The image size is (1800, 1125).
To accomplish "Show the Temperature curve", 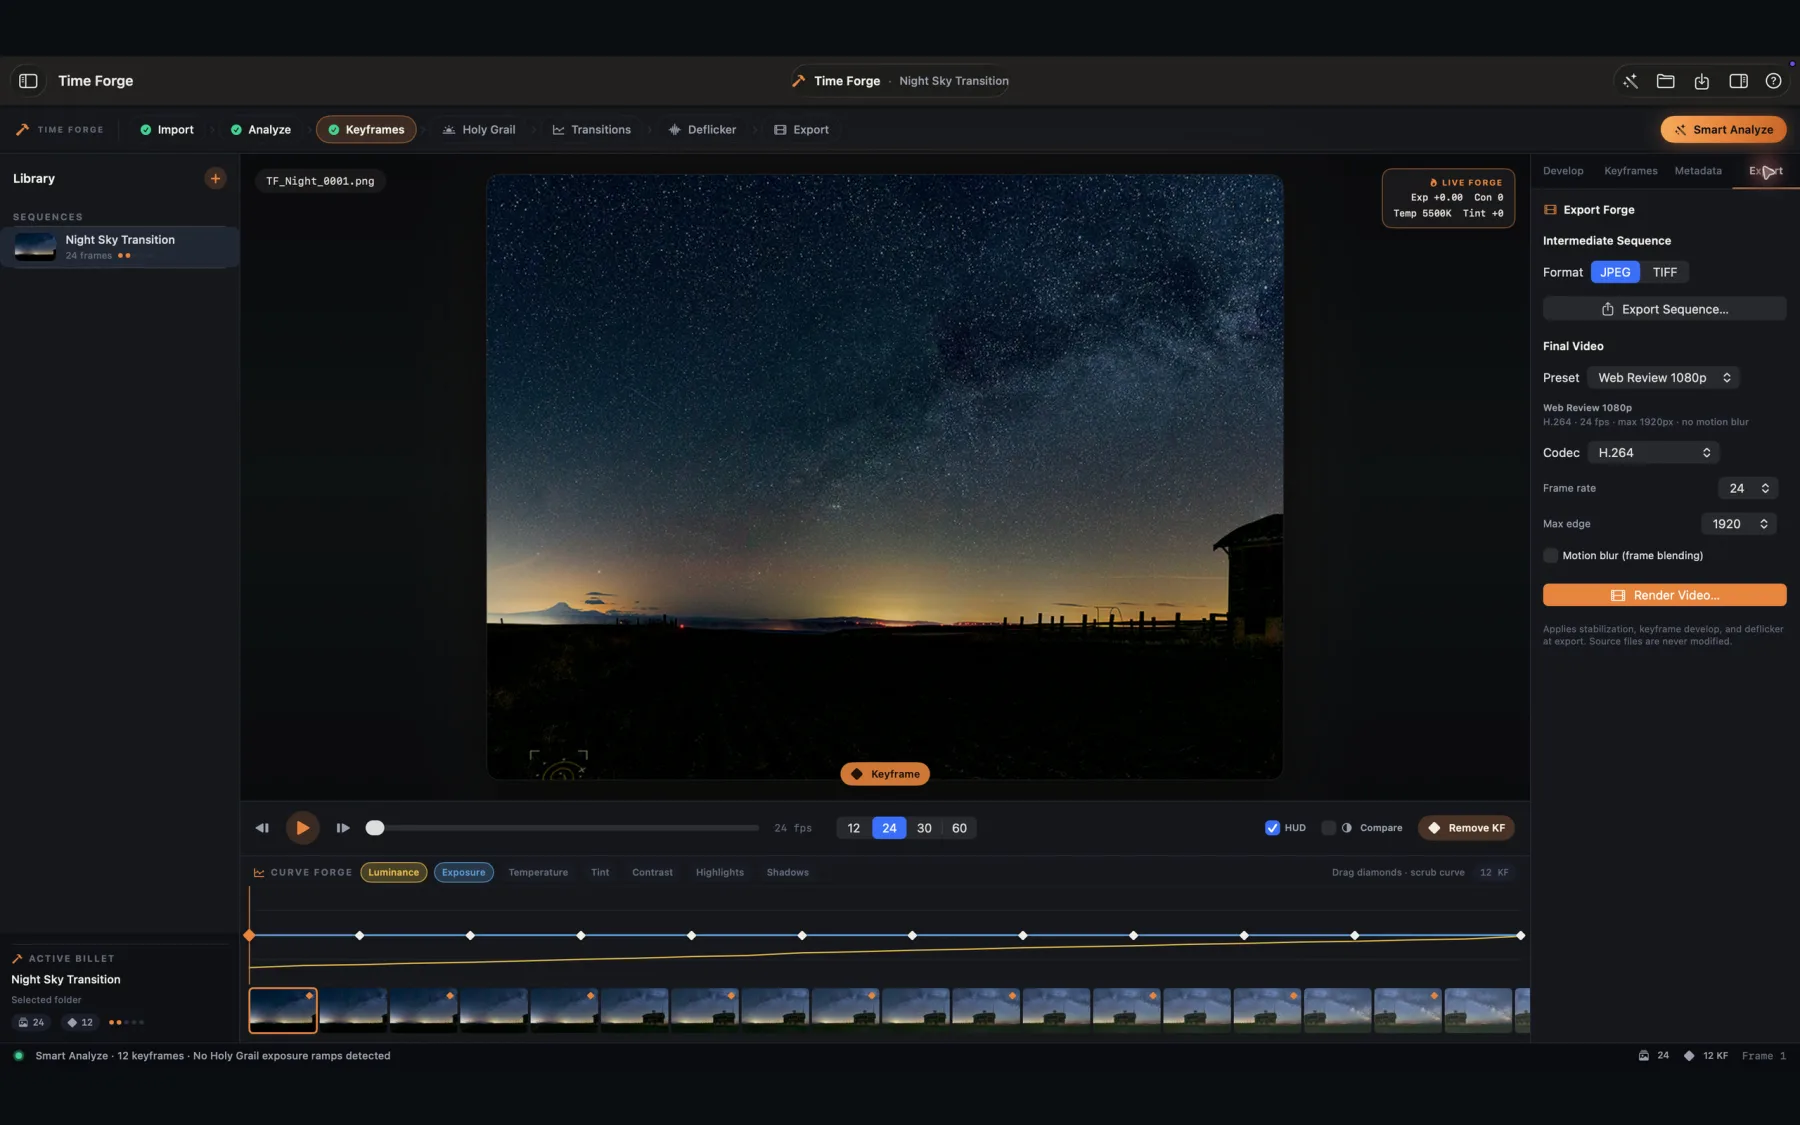I will pyautogui.click(x=538, y=873).
